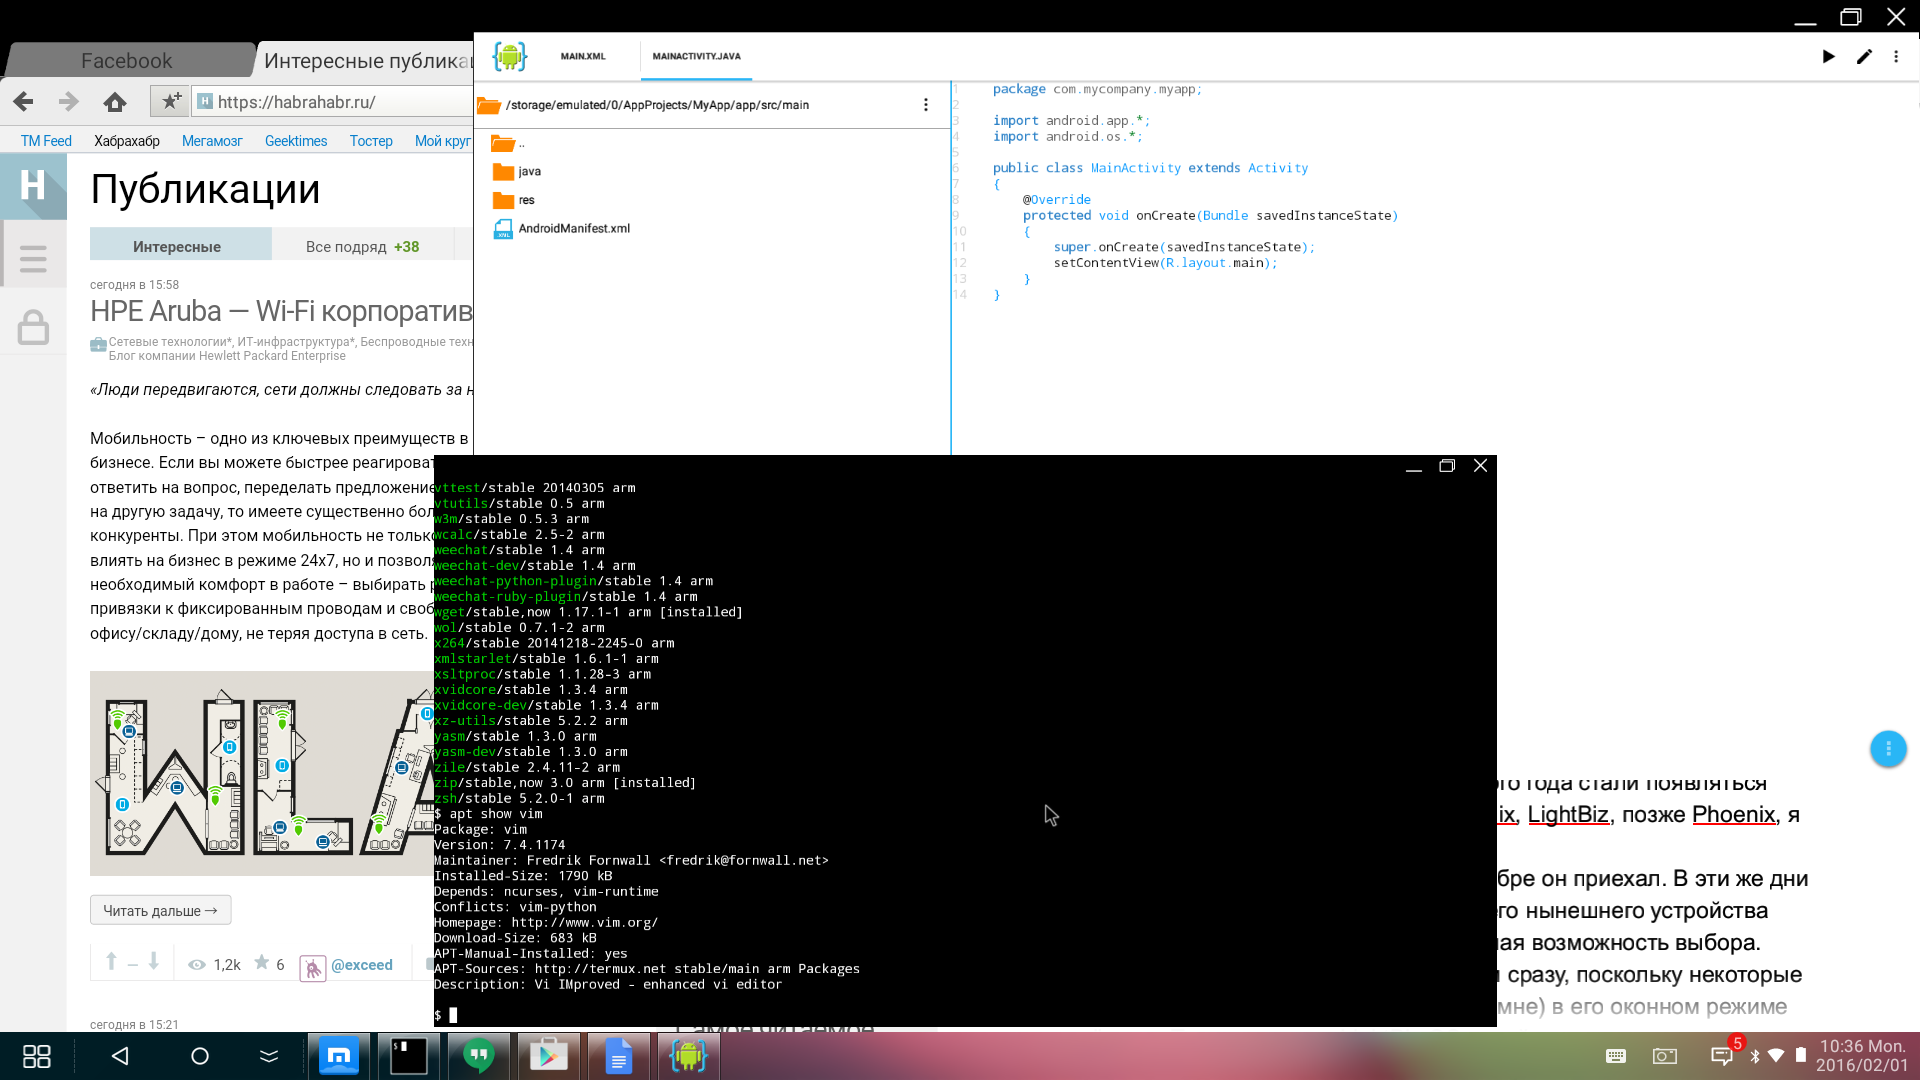The image size is (1920, 1080).
Task: Go back in the browser
Action: 23,102
